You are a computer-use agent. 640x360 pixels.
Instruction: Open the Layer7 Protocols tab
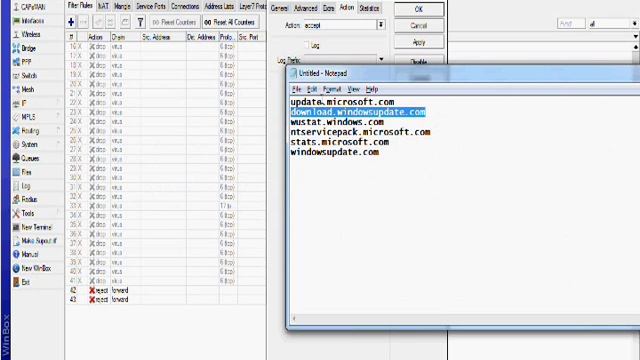(252, 6)
